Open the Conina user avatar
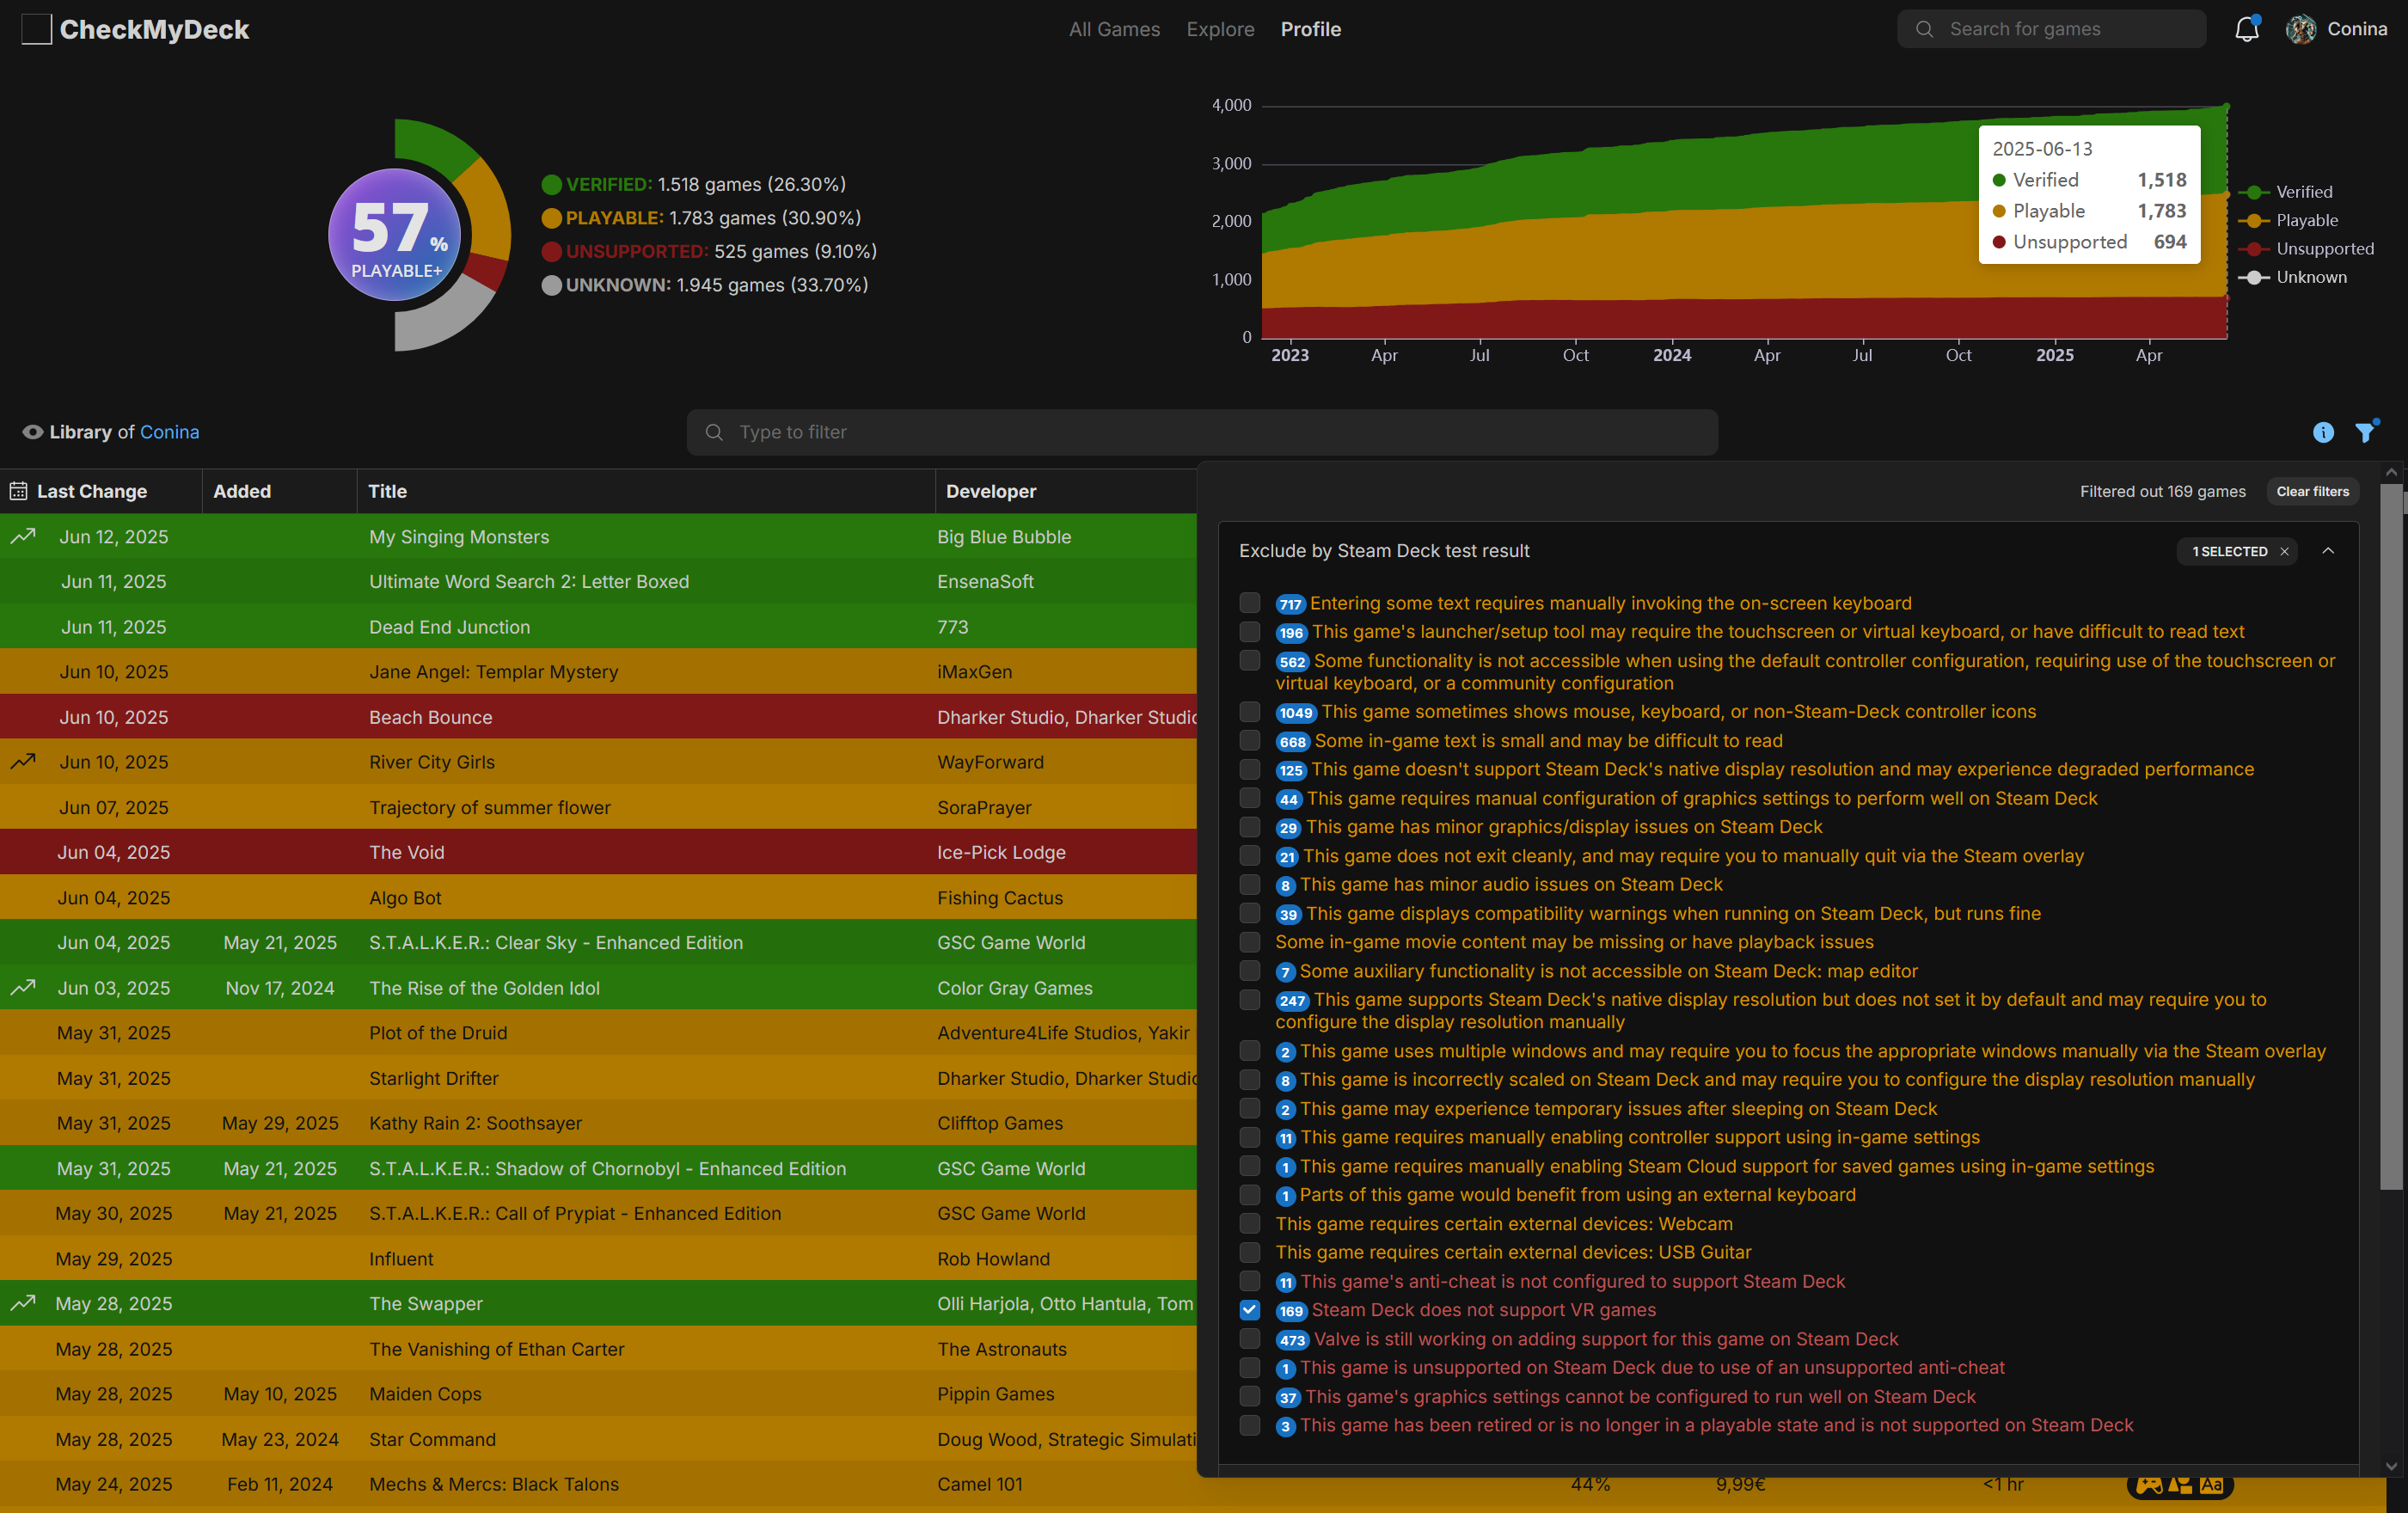The height and width of the screenshot is (1513, 2408). pos(2300,29)
